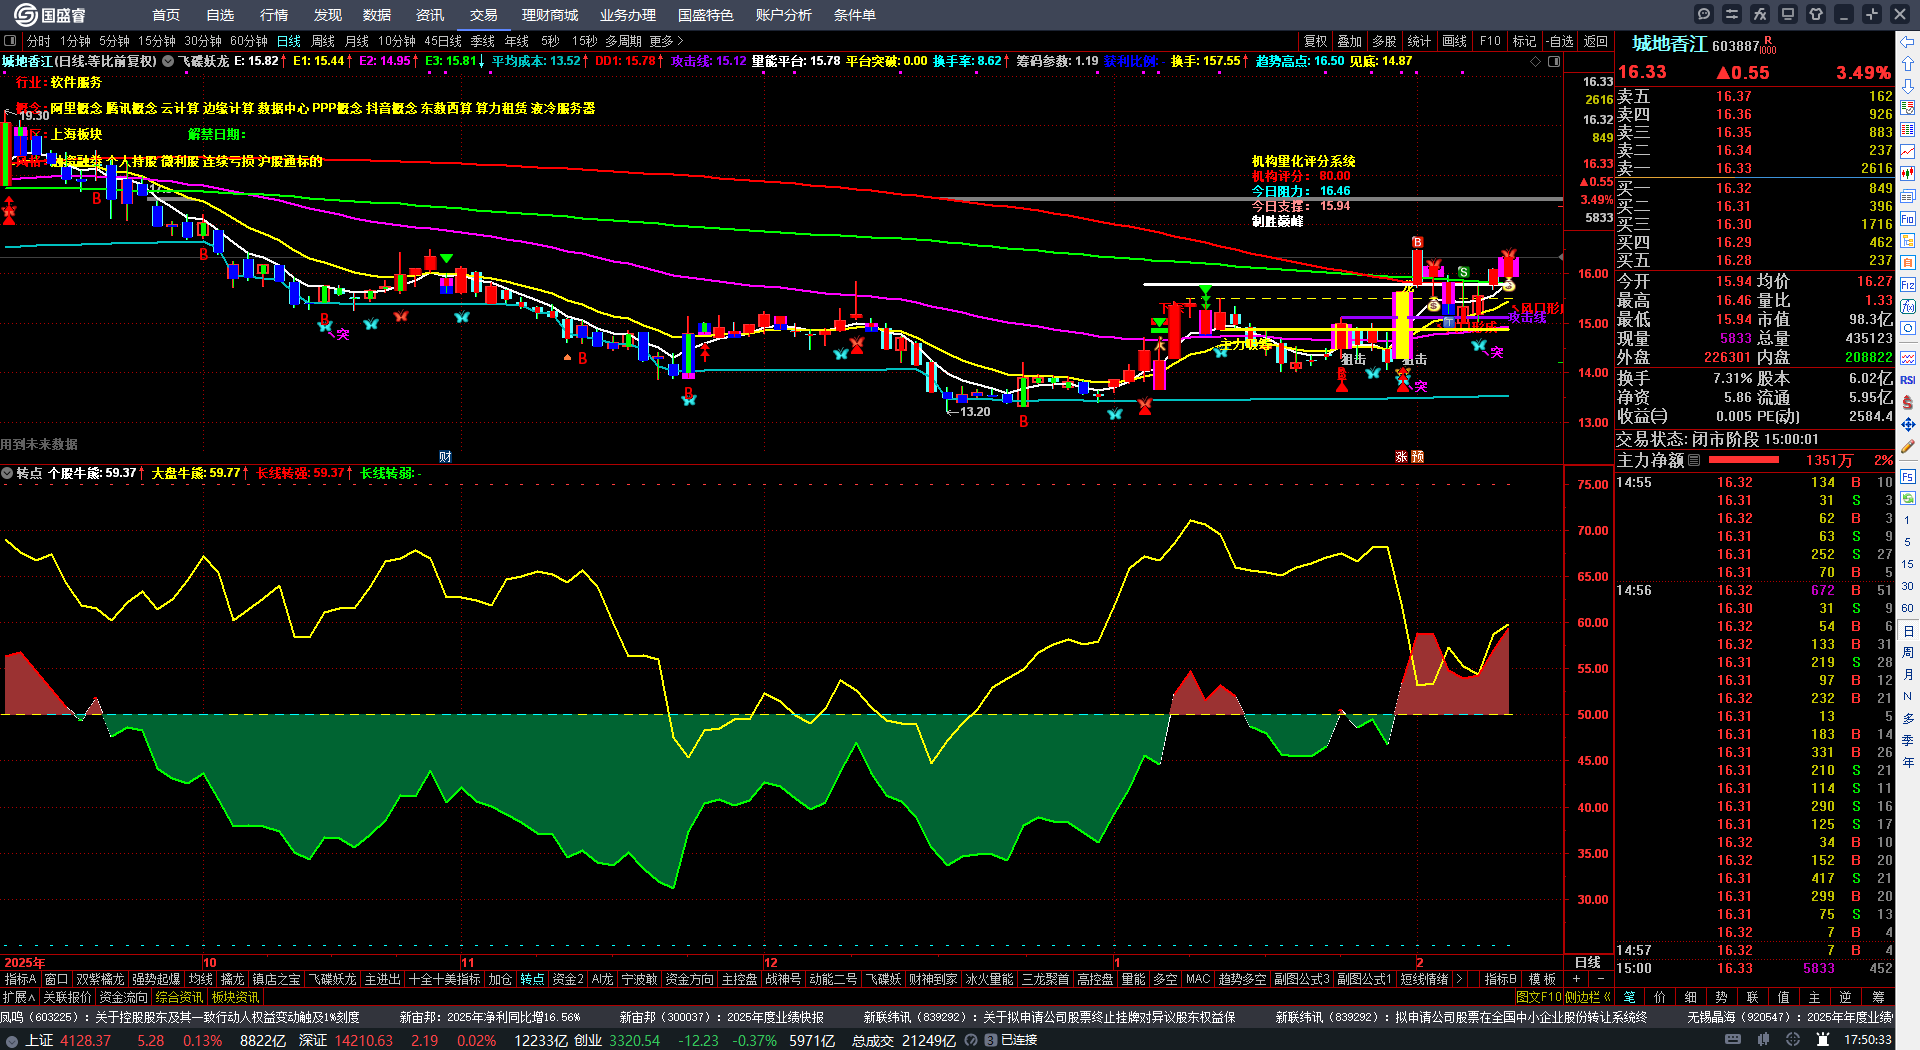Open the 窗口 window count menu
Image resolution: width=1920 pixels, height=1050 pixels.
click(x=56, y=979)
